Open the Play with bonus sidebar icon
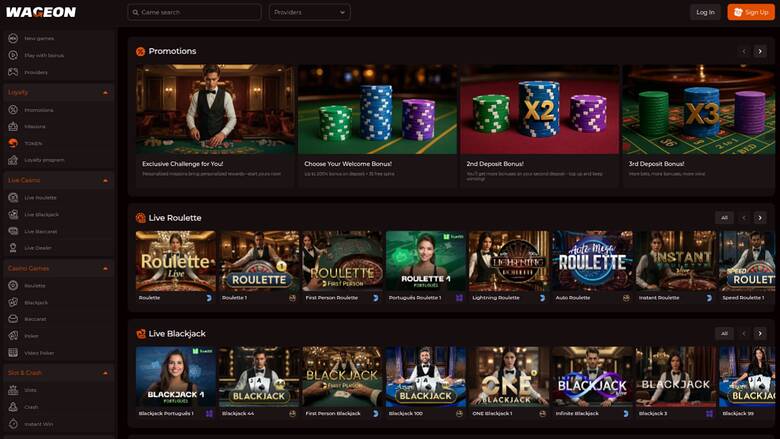Screen dimensions: 780x439 pos(13,55)
